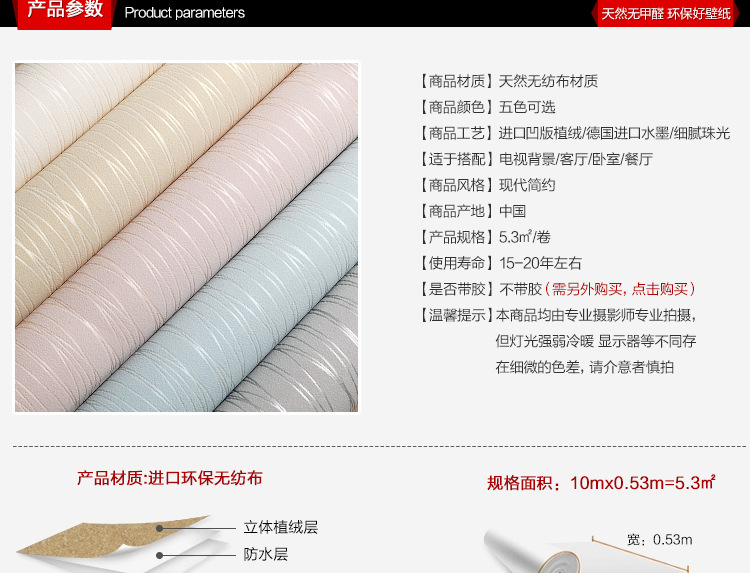Image resolution: width=750 pixels, height=573 pixels.
Task: Click the 规格面积 10mx0.53m=5.3㎡ heading
Action: 601,483
